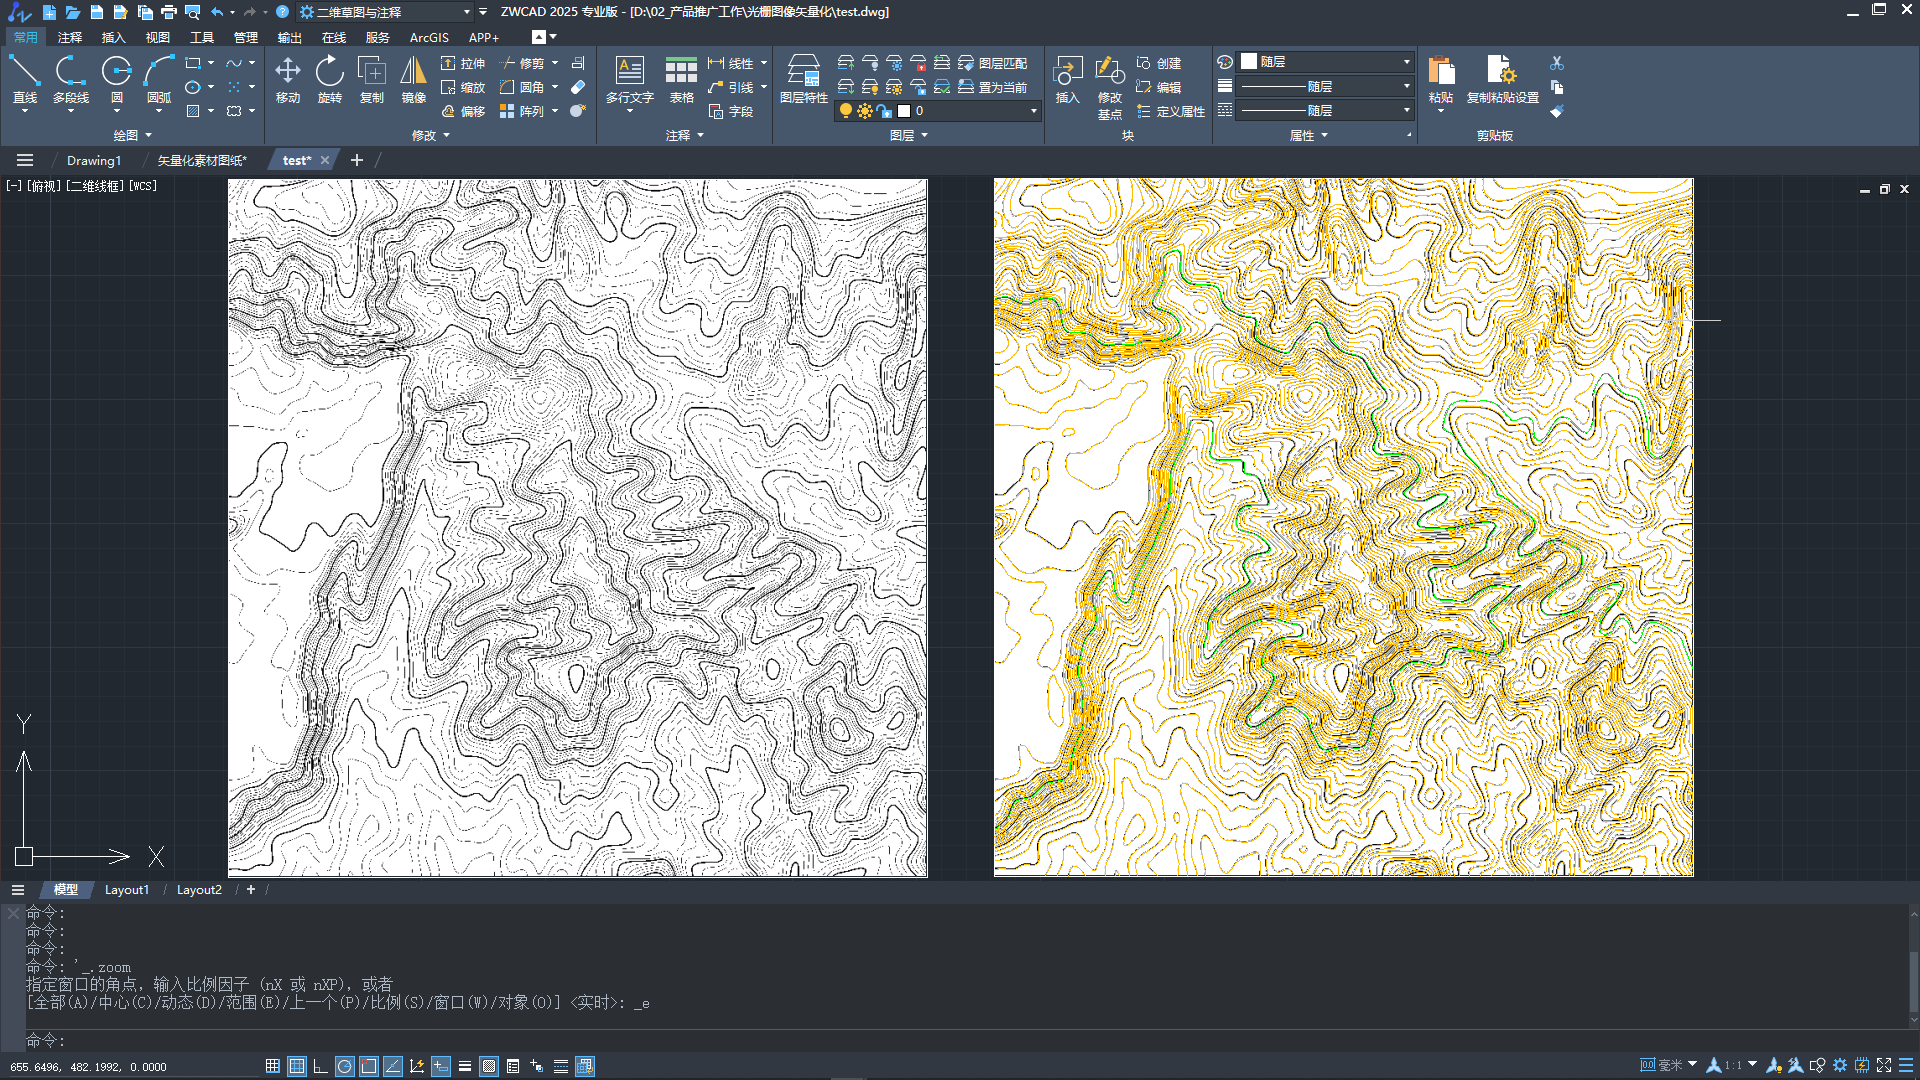This screenshot has height=1080, width=1920.
Task: Toggle layer on/off lightbulb icon
Action: coord(846,111)
